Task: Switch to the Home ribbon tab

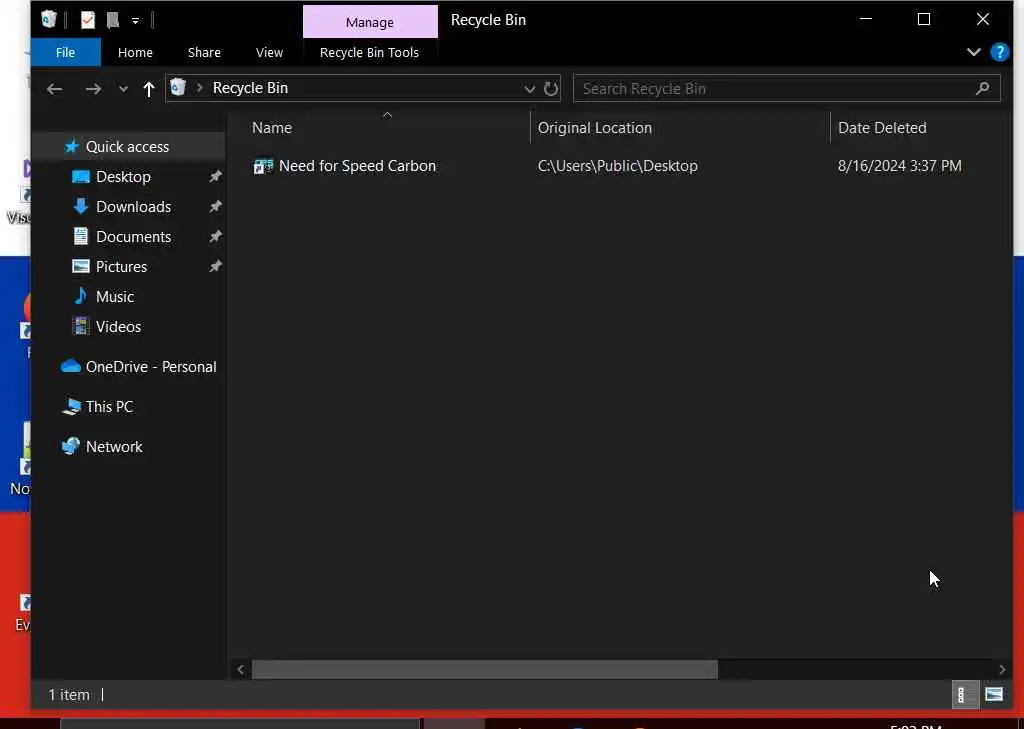Action: pyautogui.click(x=135, y=52)
